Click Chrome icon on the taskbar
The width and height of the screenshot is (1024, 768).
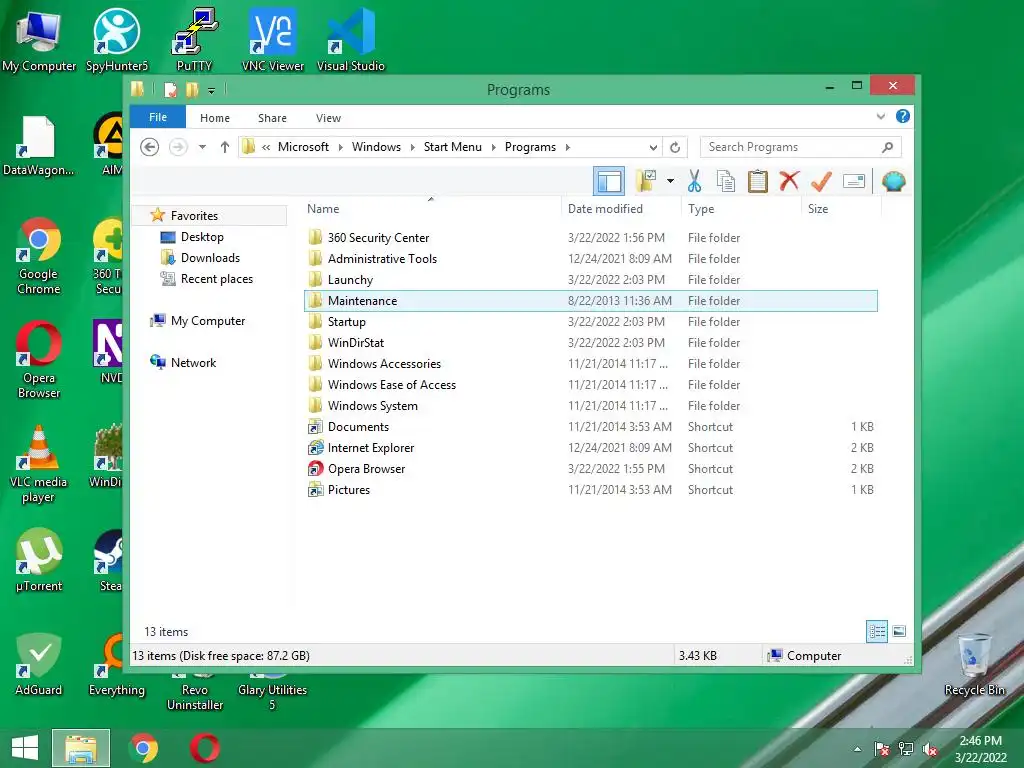pyautogui.click(x=144, y=748)
